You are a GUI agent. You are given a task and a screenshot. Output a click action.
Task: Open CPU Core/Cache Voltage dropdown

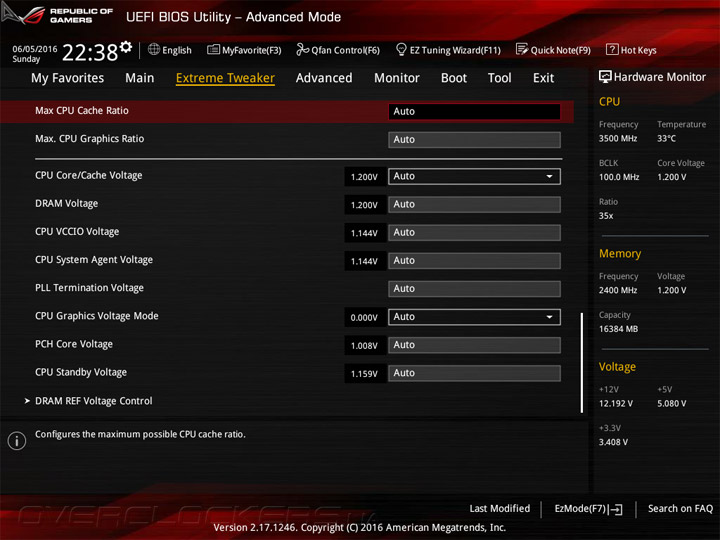point(474,176)
